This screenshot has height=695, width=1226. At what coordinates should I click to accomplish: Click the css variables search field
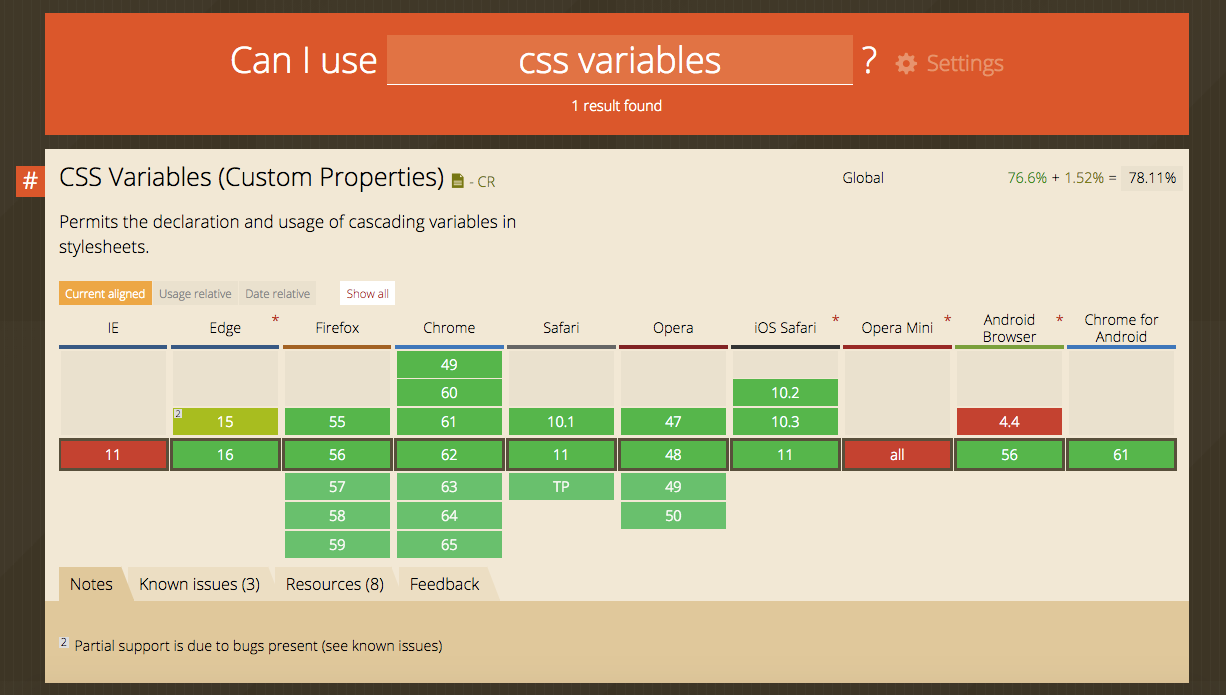(620, 60)
